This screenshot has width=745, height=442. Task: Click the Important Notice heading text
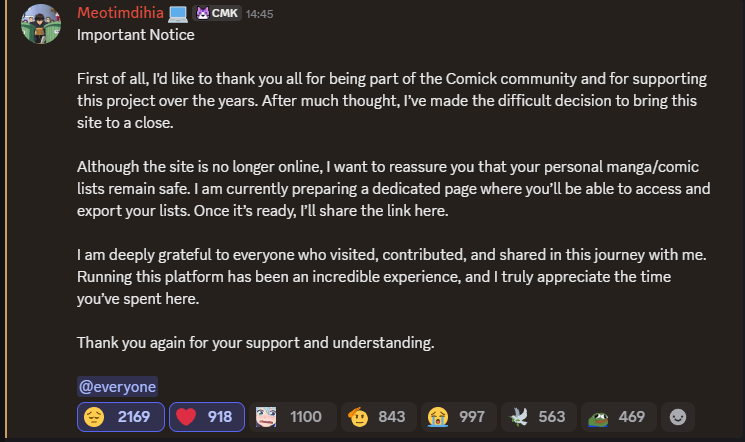point(136,35)
